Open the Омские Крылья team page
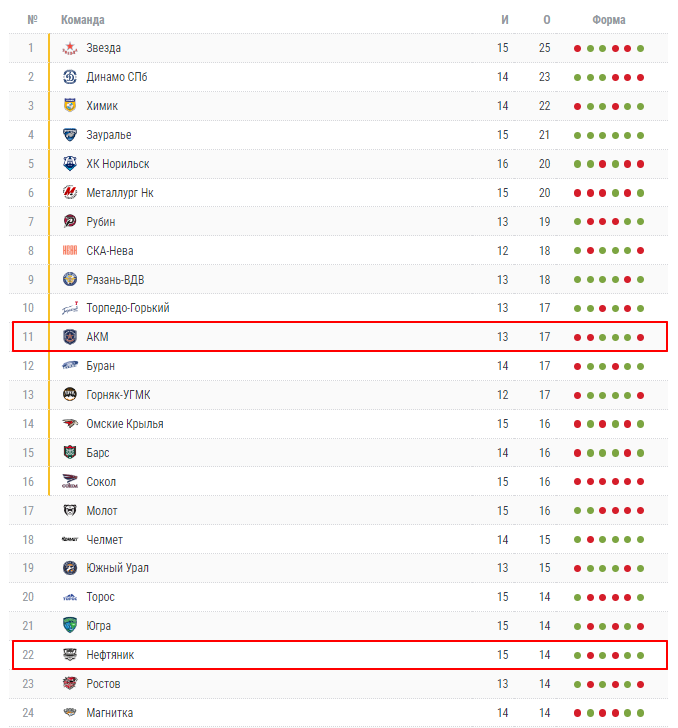678x728 pixels. 125,424
